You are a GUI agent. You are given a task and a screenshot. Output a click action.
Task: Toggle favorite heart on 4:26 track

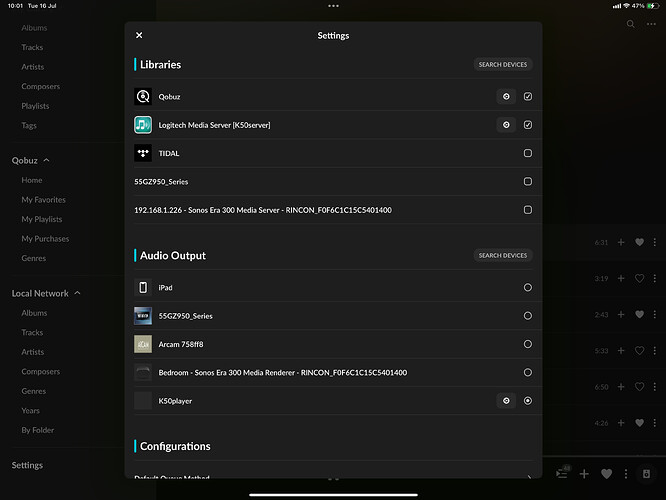[x=639, y=423]
